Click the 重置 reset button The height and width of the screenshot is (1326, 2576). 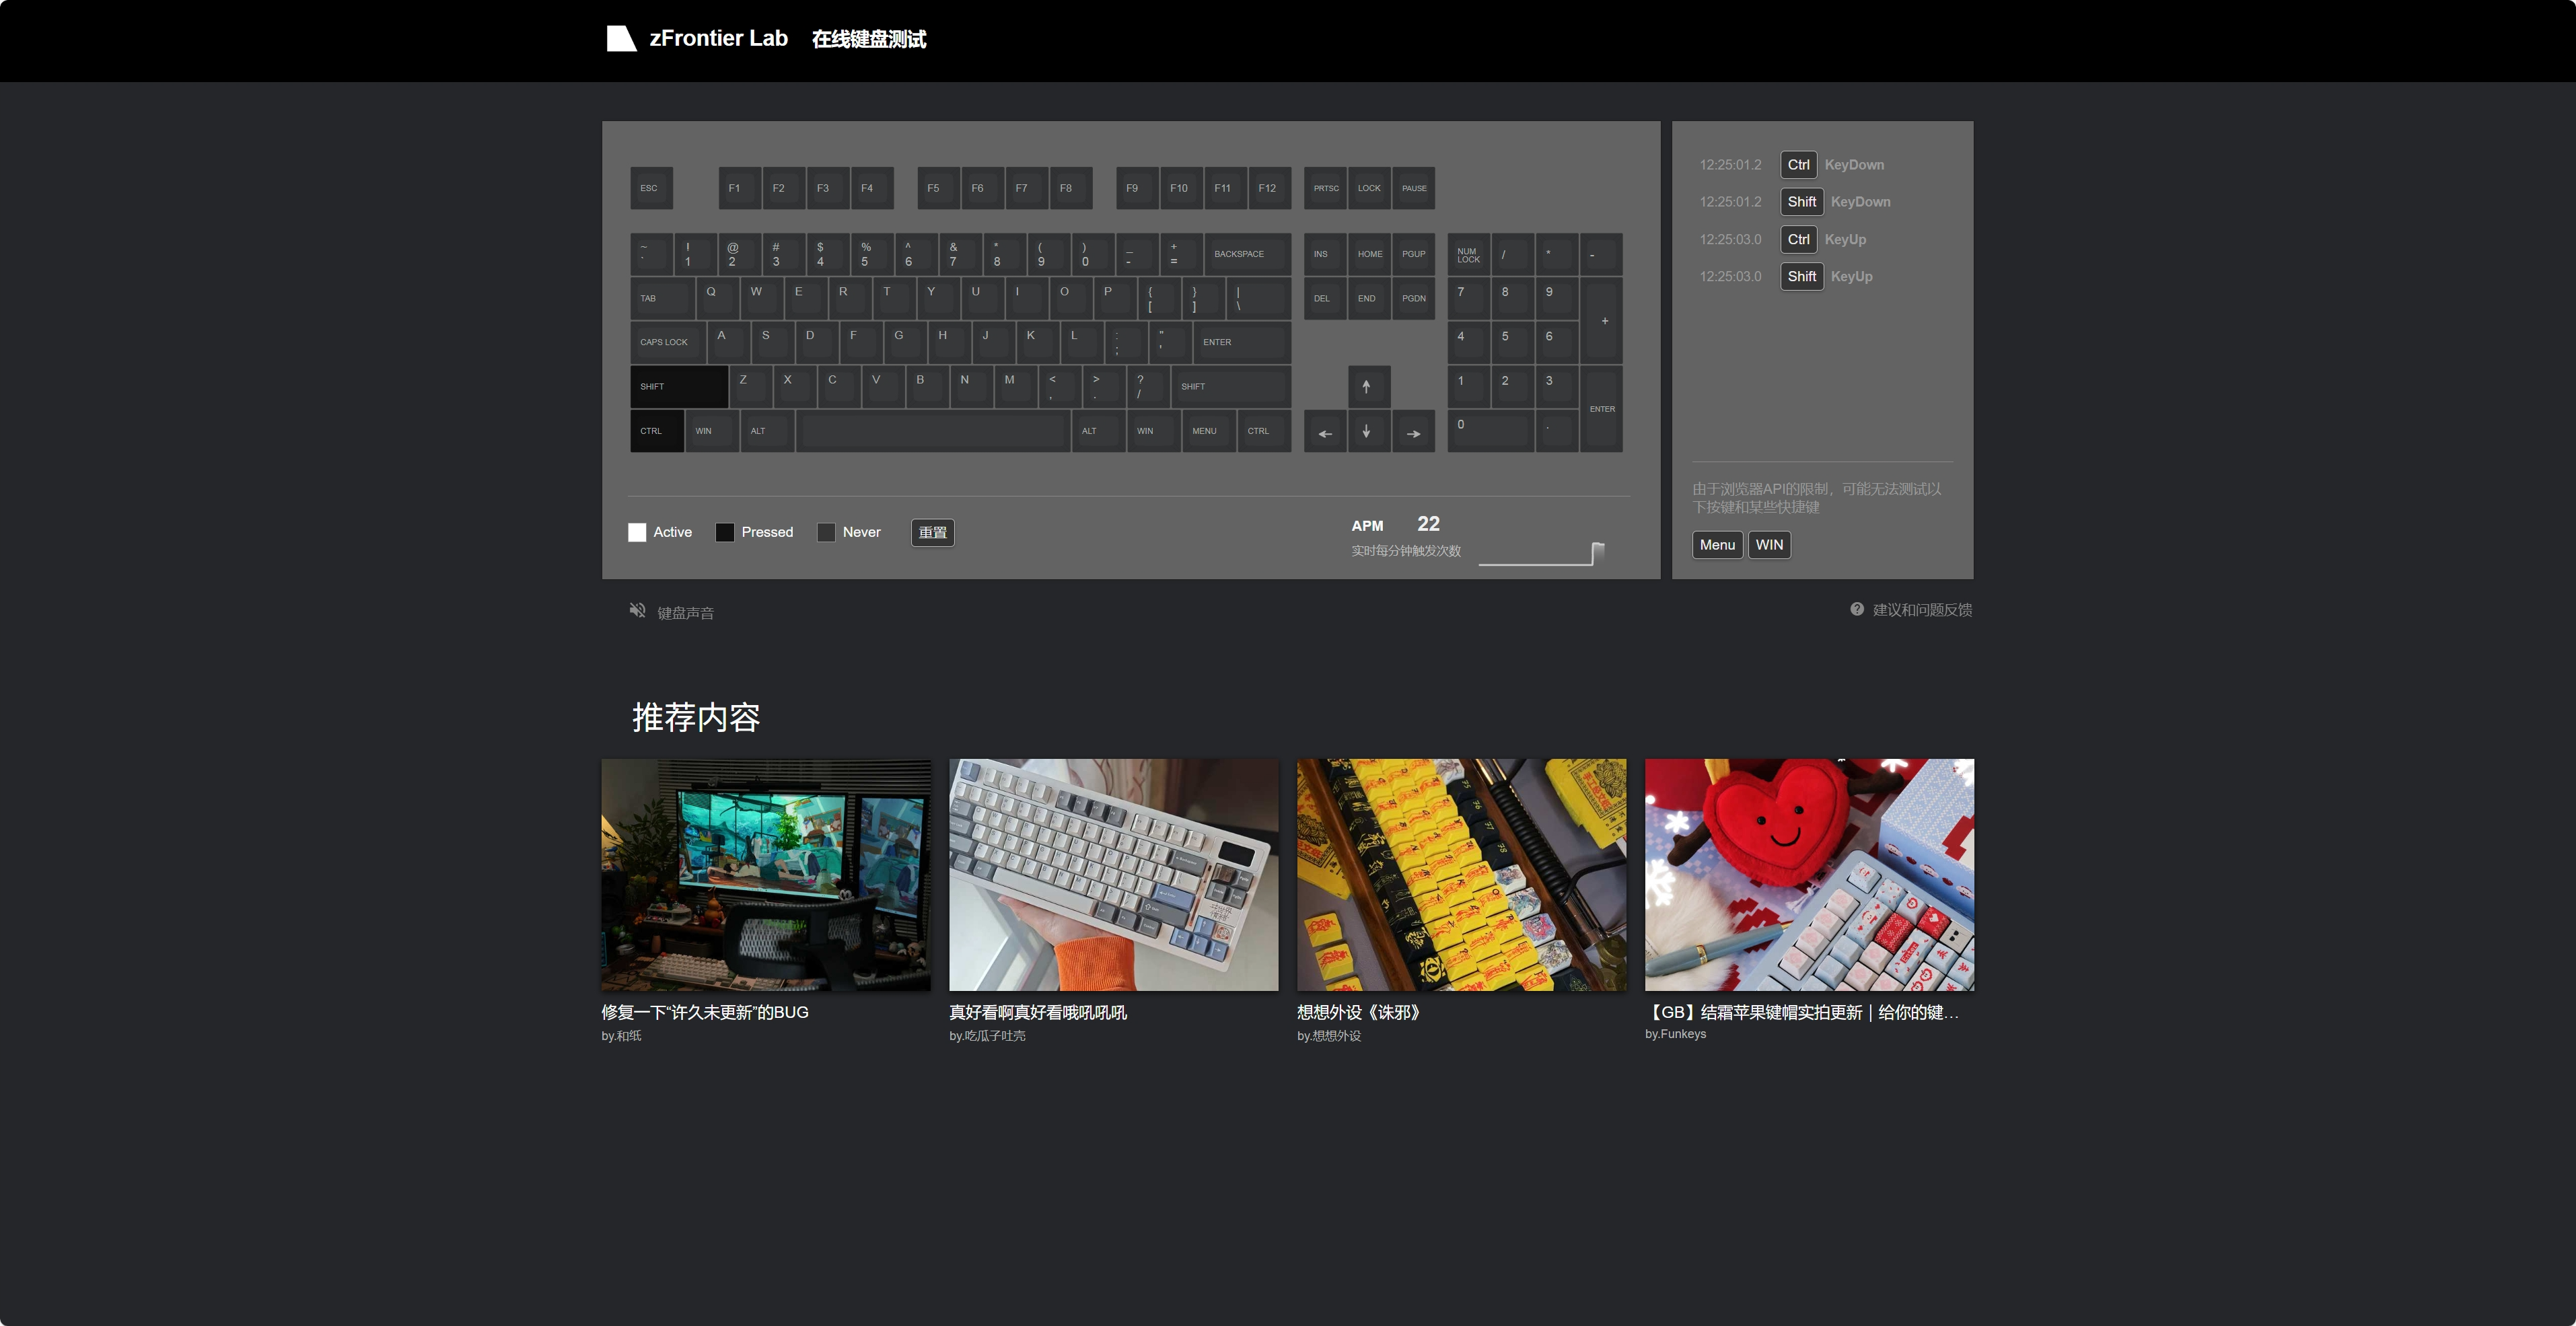click(932, 532)
